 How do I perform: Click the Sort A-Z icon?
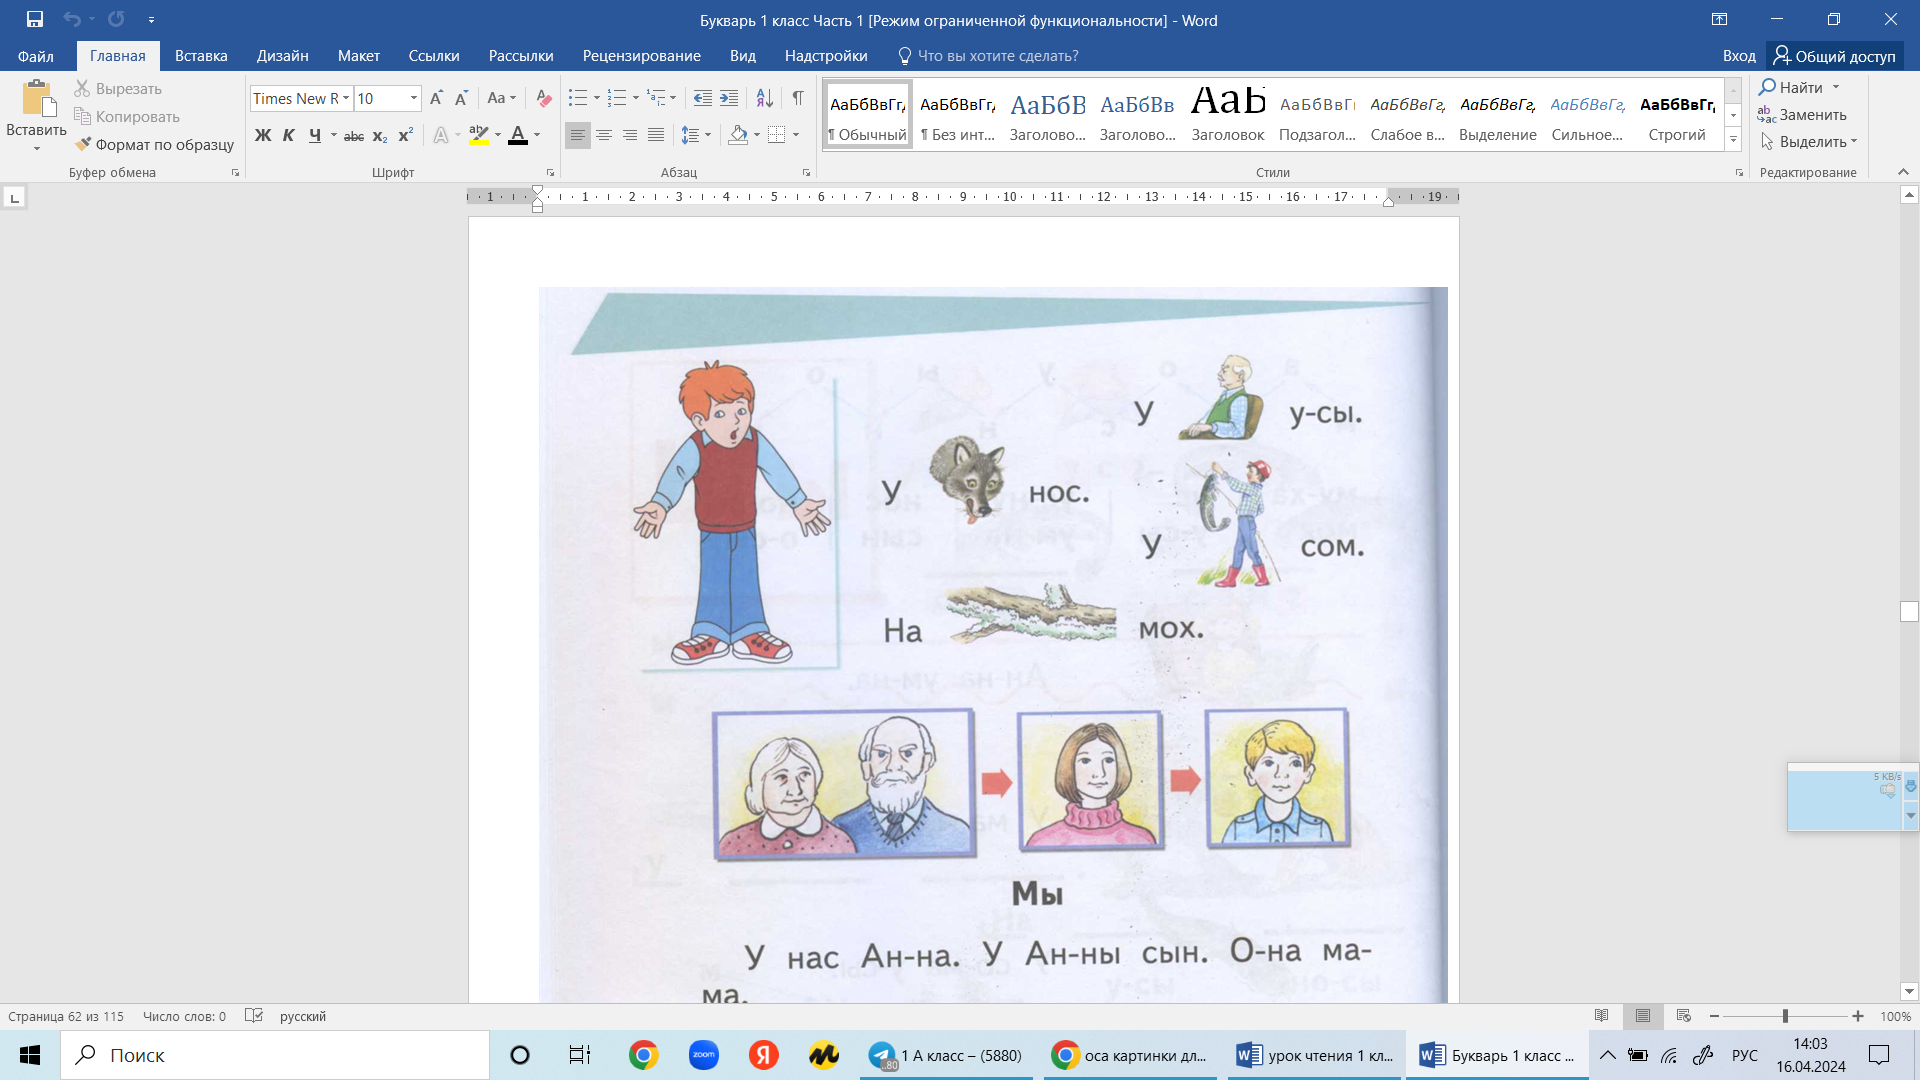[764, 98]
